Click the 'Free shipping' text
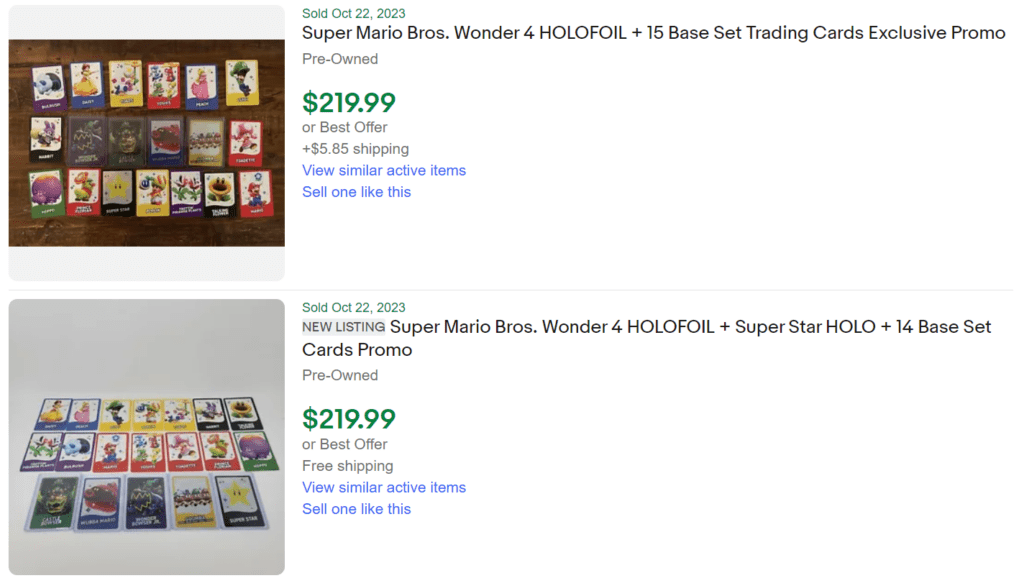This screenshot has height=578, width=1024. tap(347, 466)
